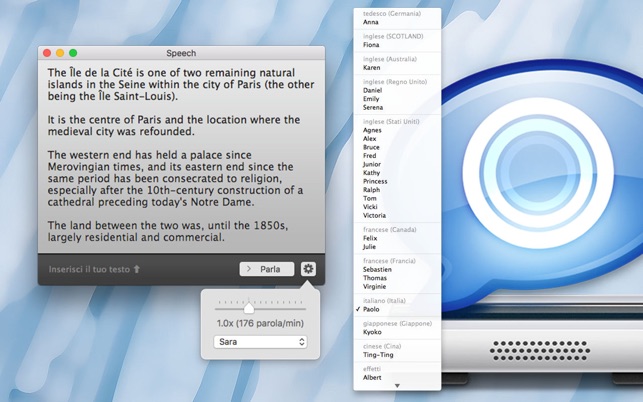
Task: Click the down arrow at menu bottom
Action: [x=397, y=386]
